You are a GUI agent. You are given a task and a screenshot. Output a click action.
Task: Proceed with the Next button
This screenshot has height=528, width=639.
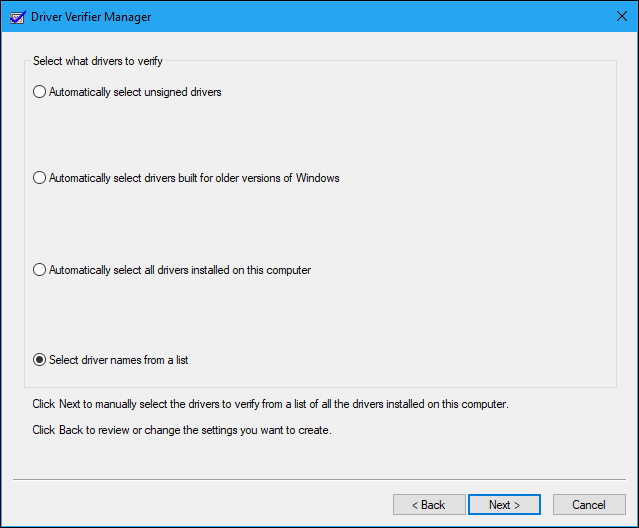(x=504, y=505)
